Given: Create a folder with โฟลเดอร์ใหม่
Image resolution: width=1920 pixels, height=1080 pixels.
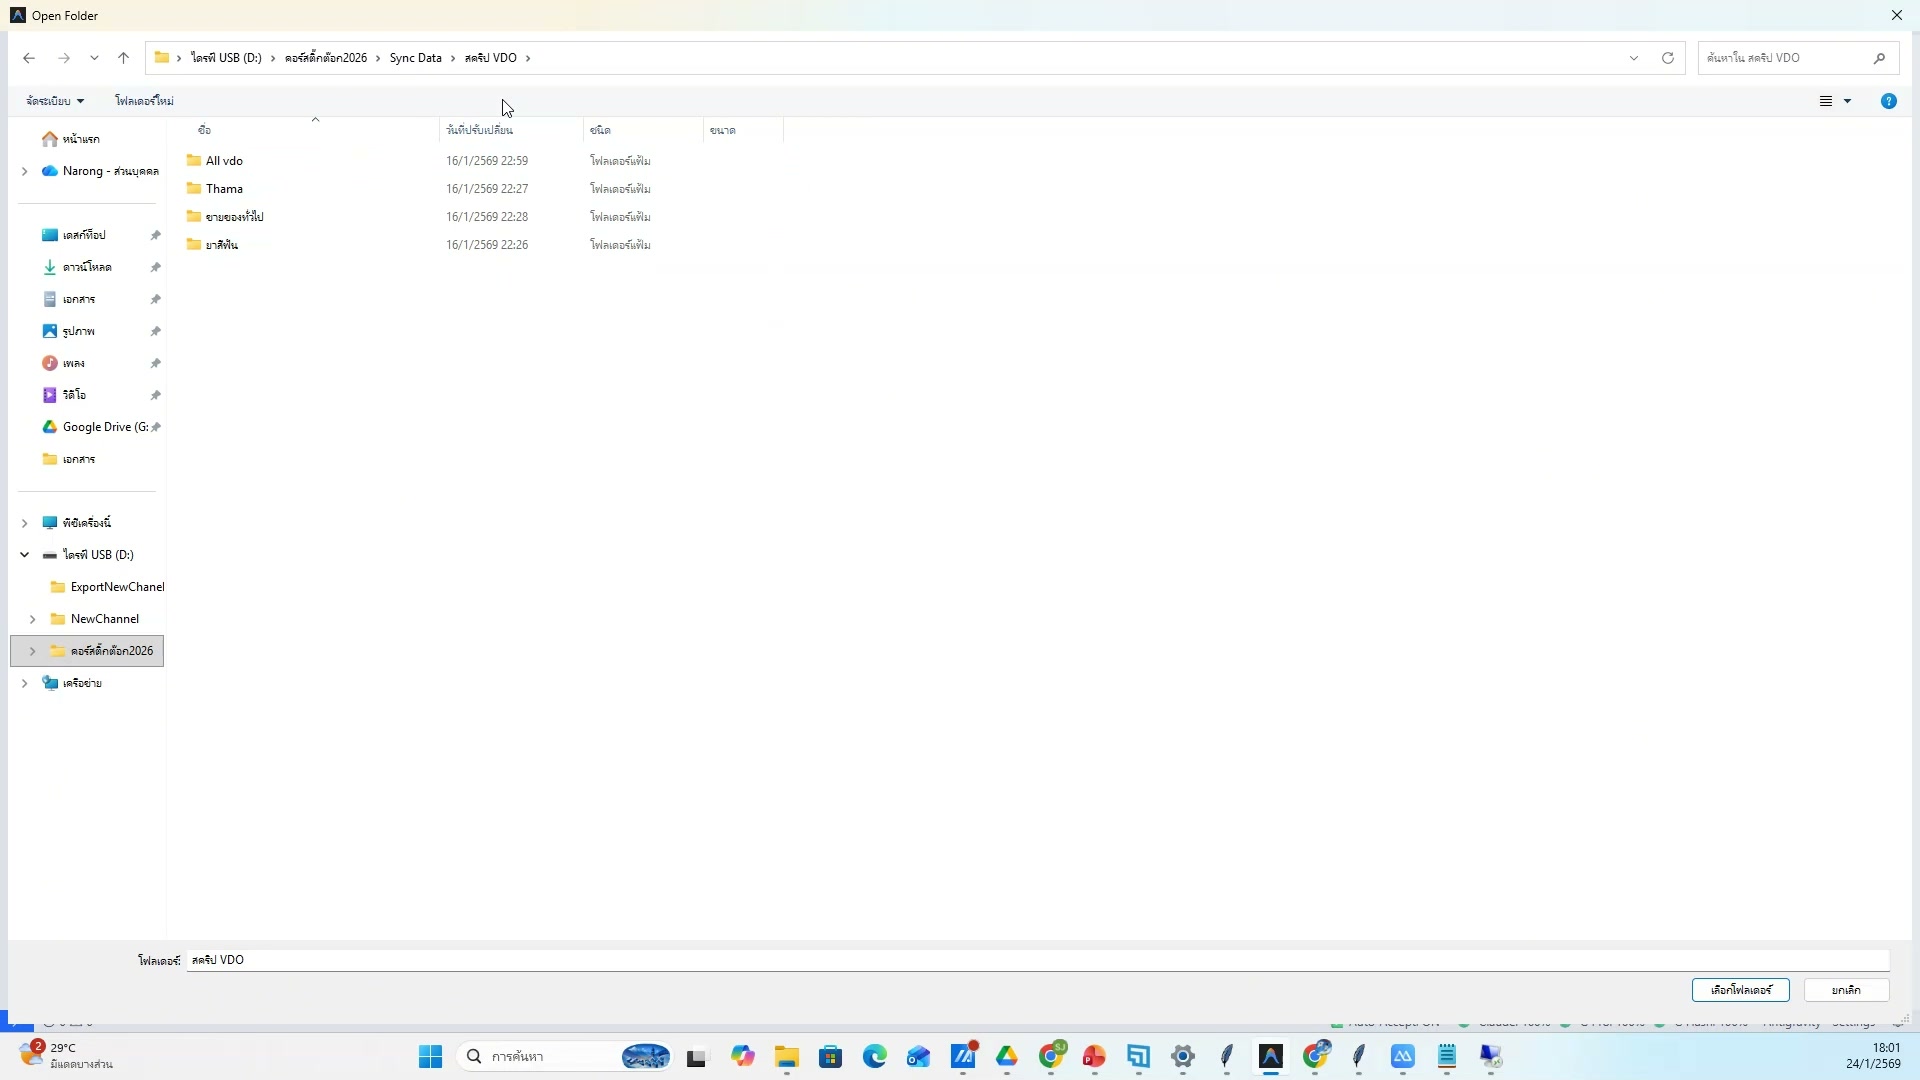Looking at the screenshot, I should coord(145,100).
